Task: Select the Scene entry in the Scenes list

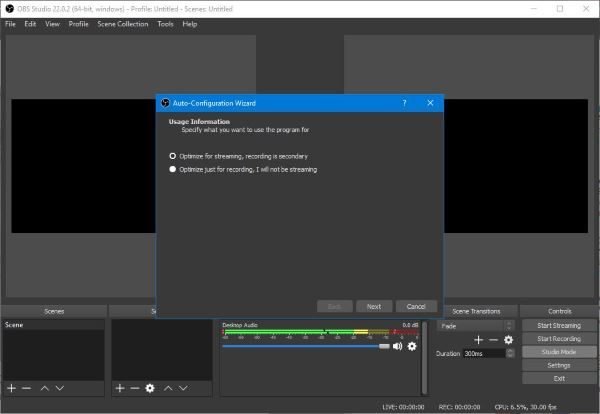Action: click(x=53, y=325)
